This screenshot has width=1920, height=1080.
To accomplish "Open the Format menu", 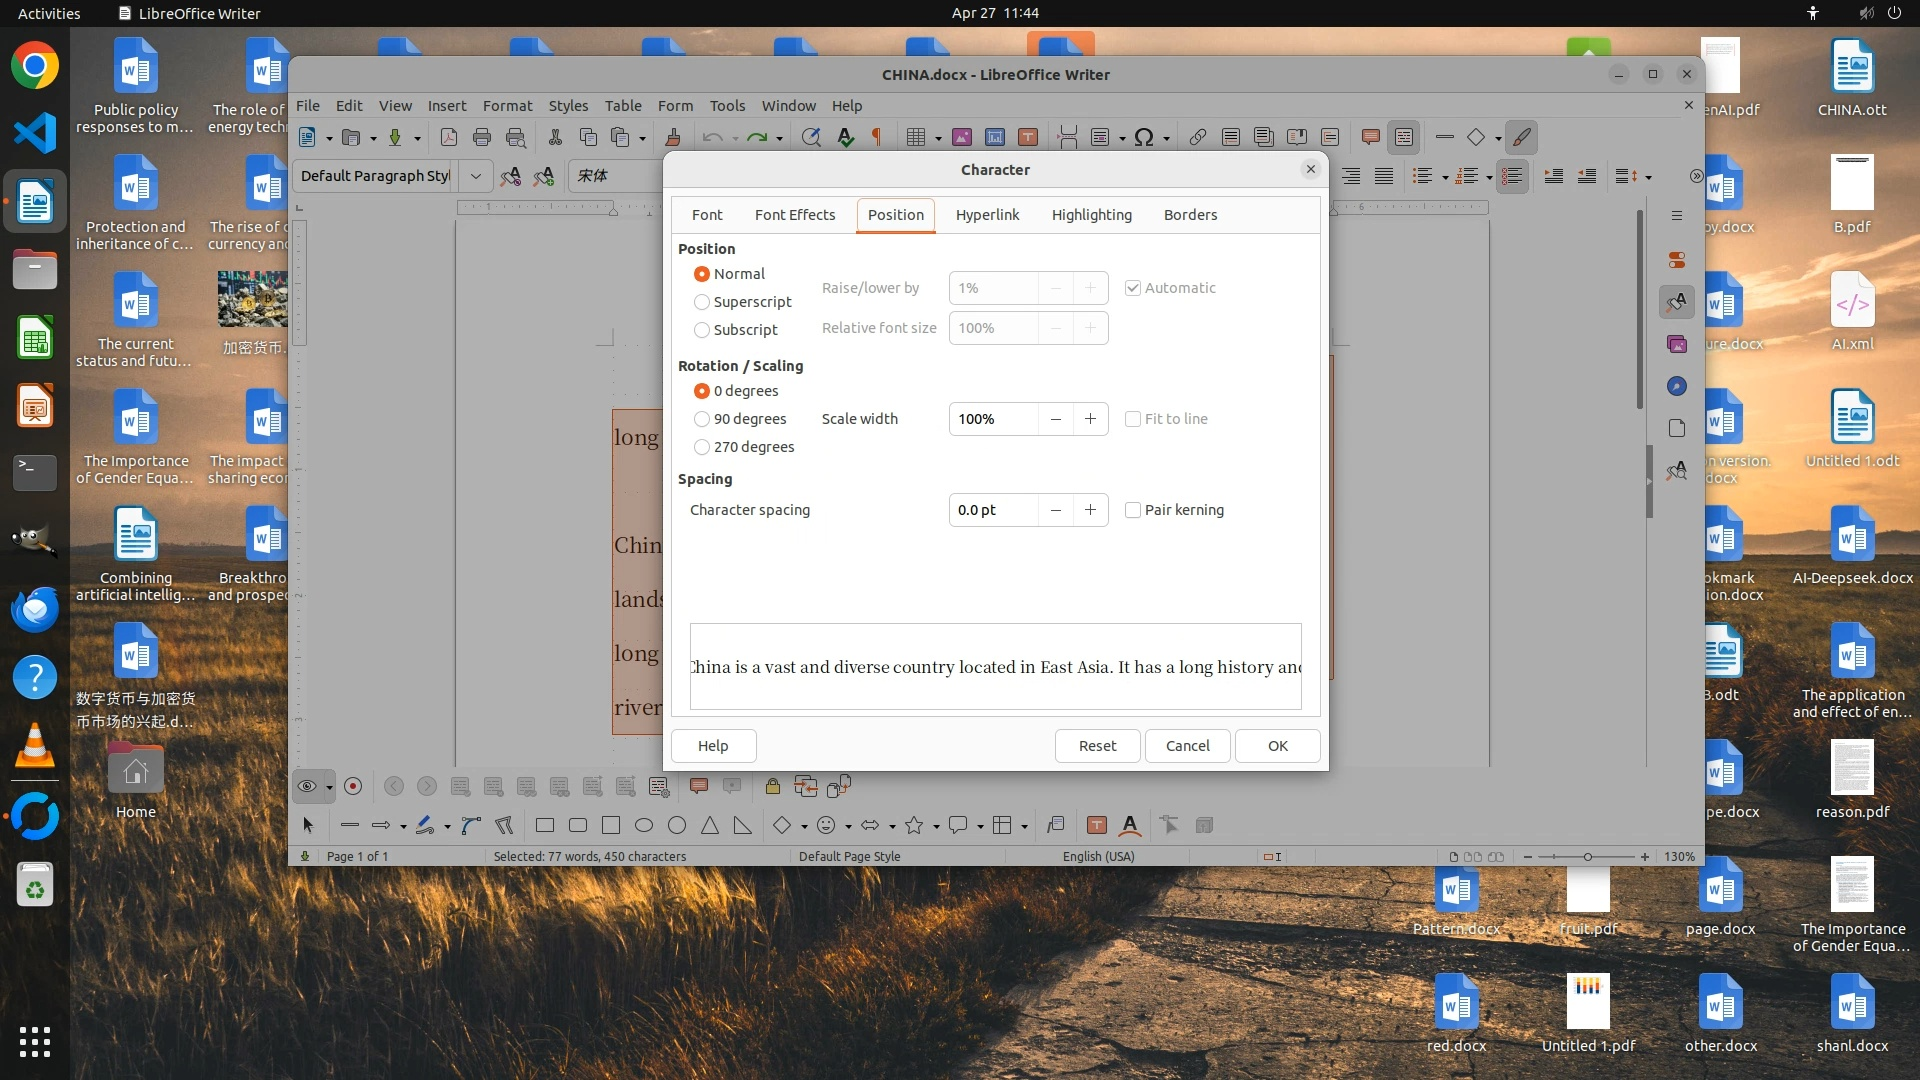I will click(507, 106).
